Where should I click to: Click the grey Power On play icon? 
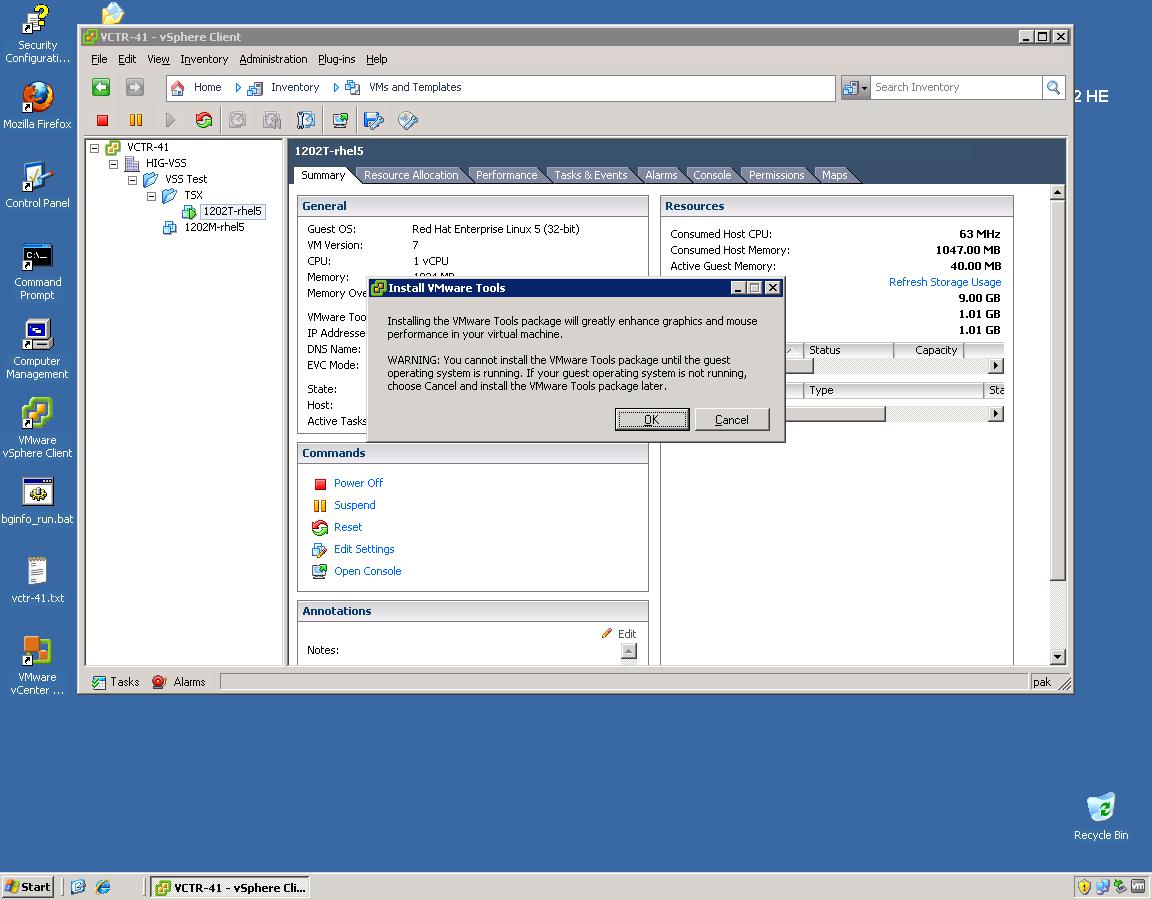tap(170, 120)
